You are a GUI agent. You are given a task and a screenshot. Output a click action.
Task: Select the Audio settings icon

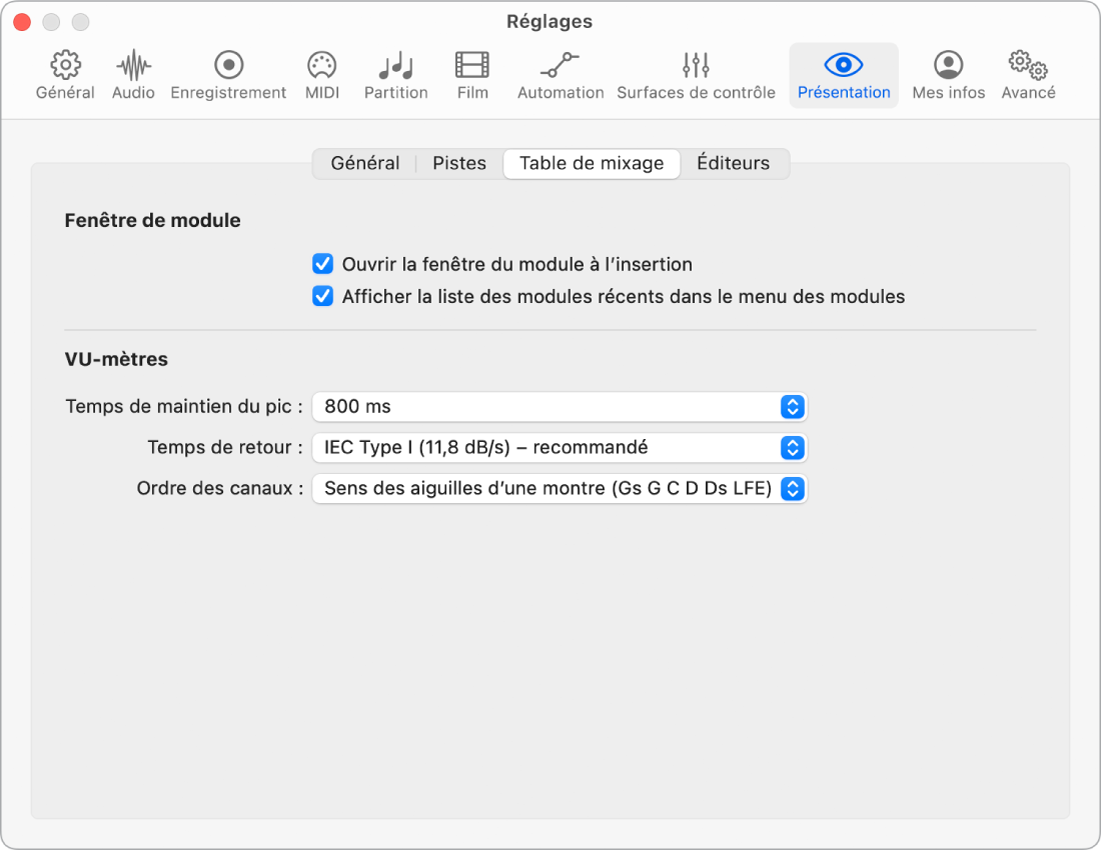(132, 74)
